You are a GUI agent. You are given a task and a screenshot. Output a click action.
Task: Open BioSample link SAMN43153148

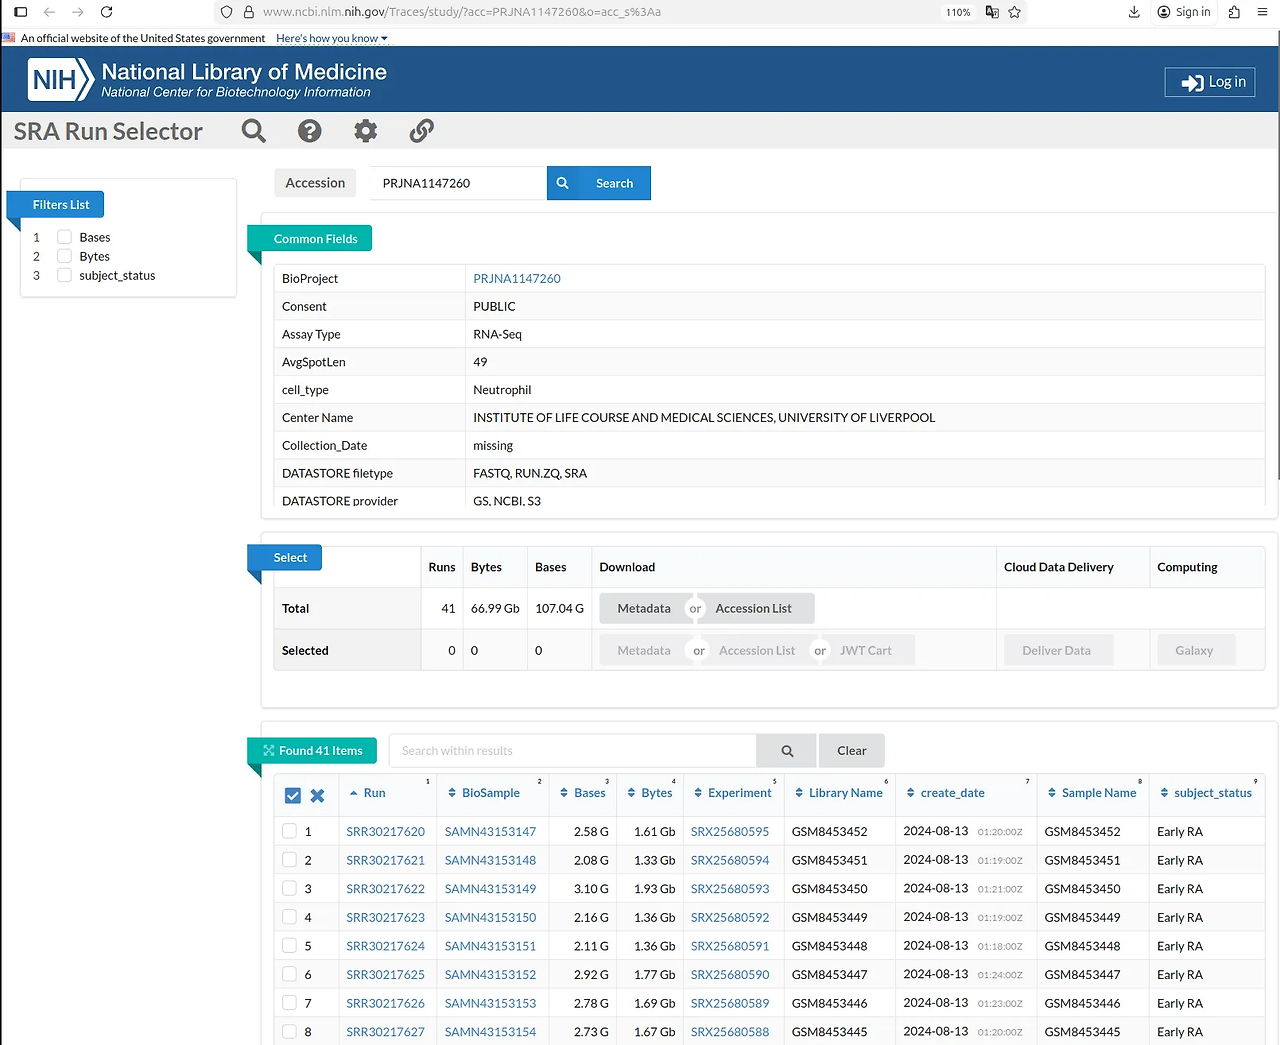(x=490, y=860)
